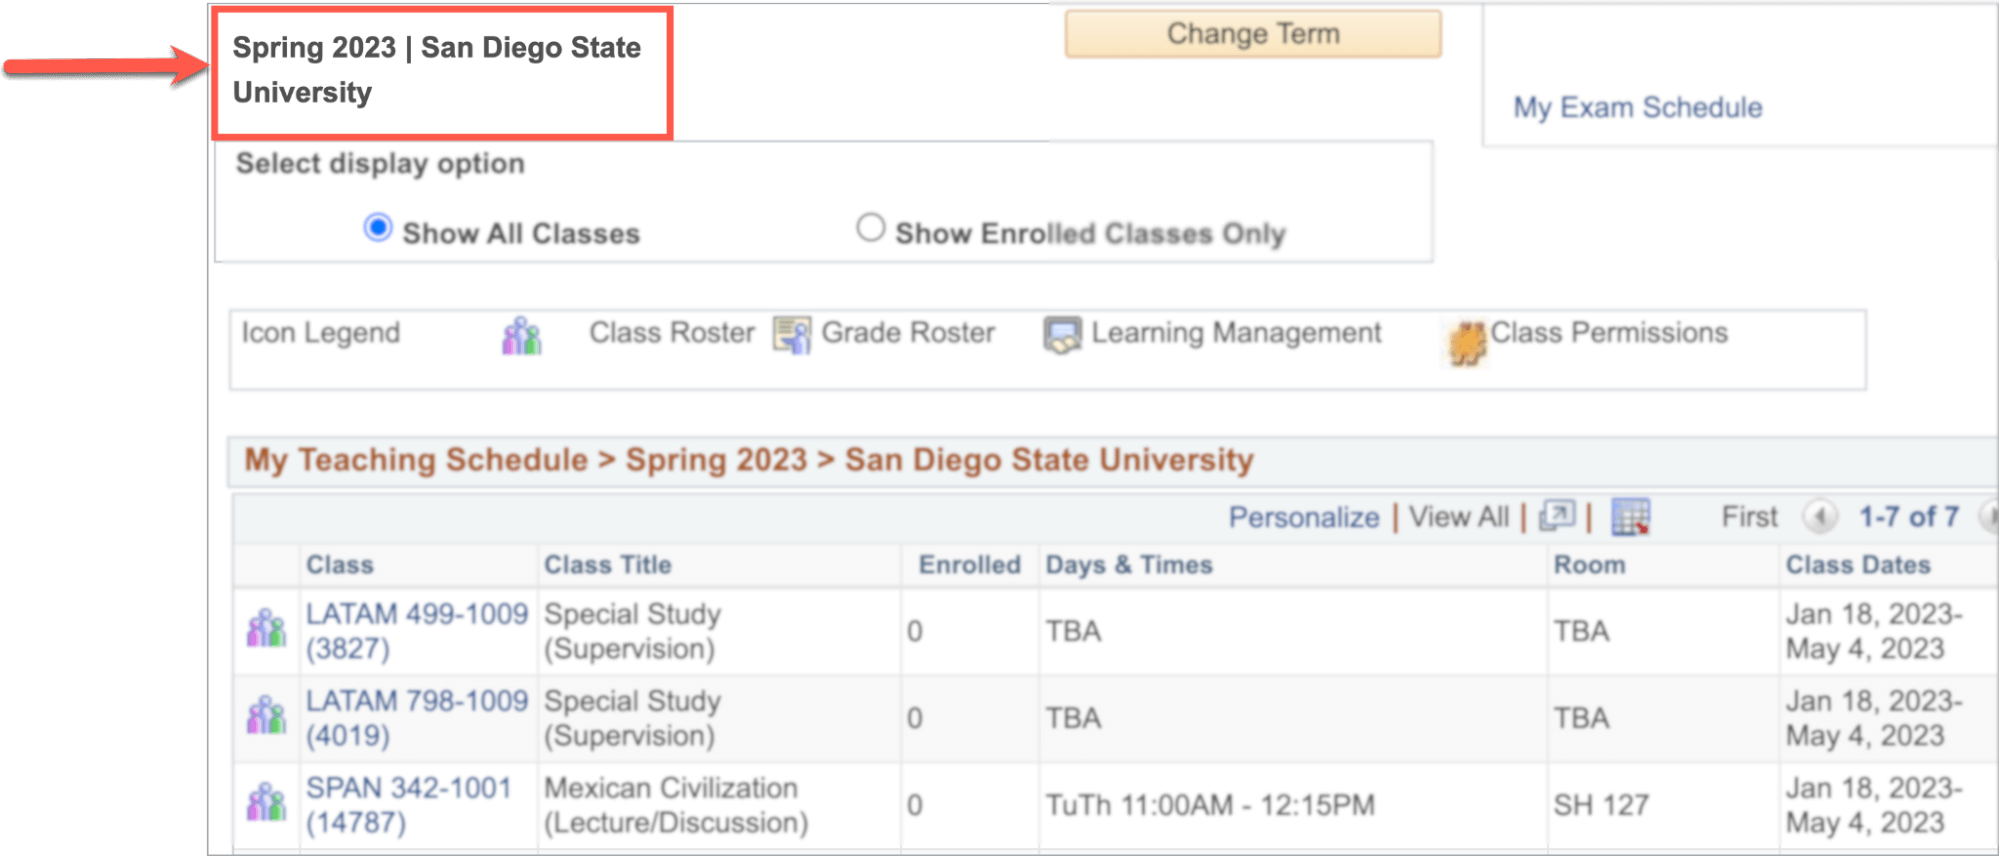Select Show Enrolled Classes Only option
The image size is (1999, 857).
pyautogui.click(x=871, y=228)
